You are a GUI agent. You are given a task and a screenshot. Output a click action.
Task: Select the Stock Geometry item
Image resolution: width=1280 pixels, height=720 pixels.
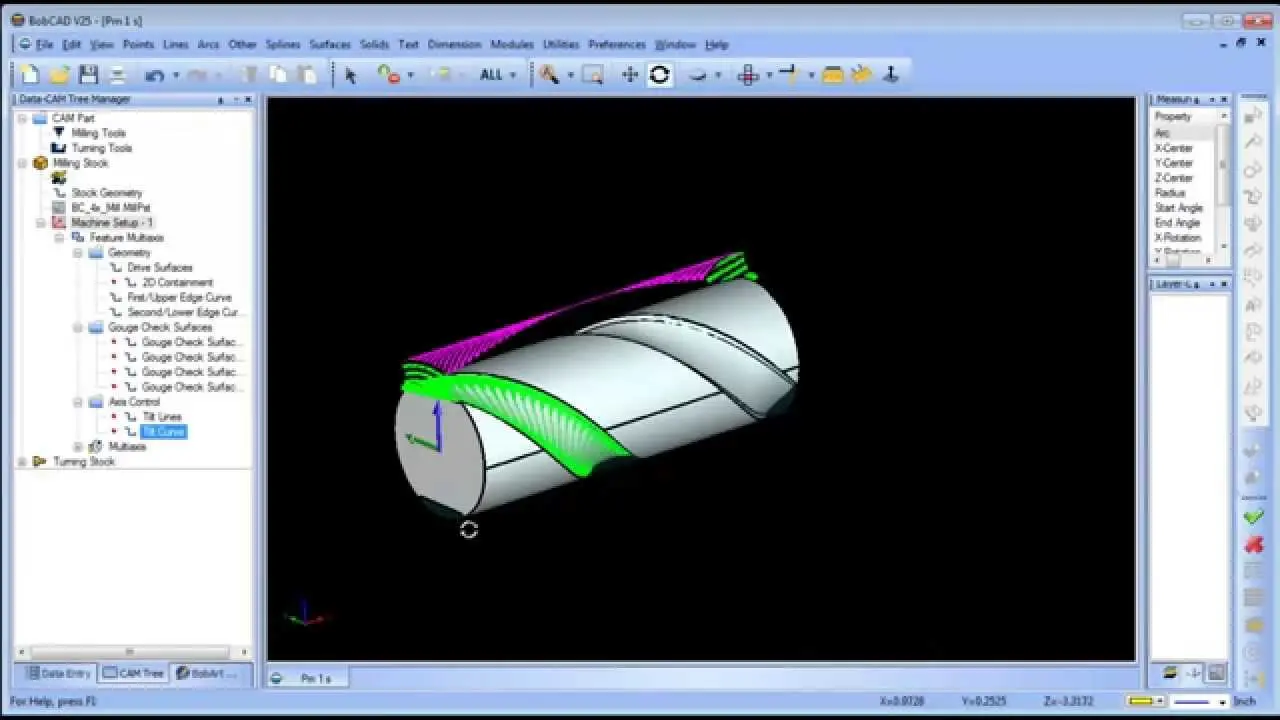coord(107,193)
